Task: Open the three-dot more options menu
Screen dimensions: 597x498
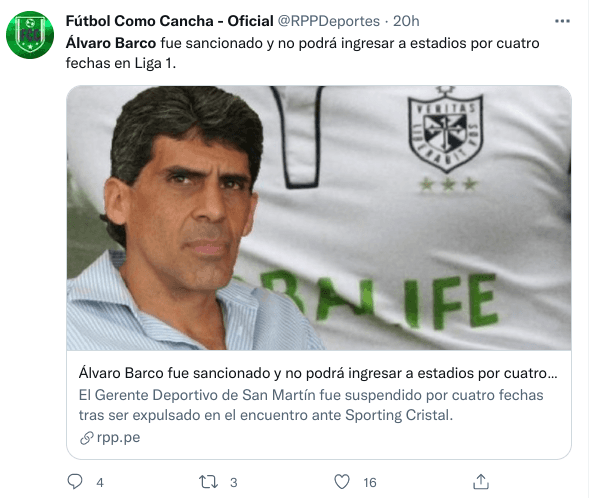Action: pyautogui.click(x=562, y=21)
